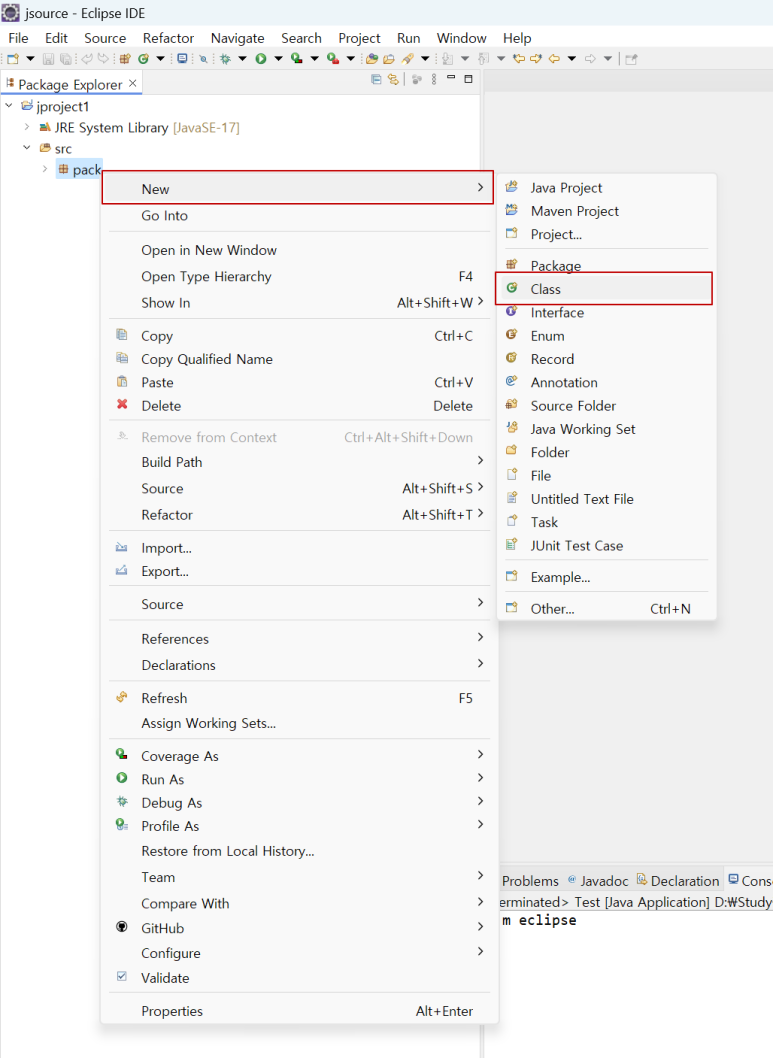
Task: Close the Package Explorer tab
Action: pyautogui.click(x=133, y=83)
